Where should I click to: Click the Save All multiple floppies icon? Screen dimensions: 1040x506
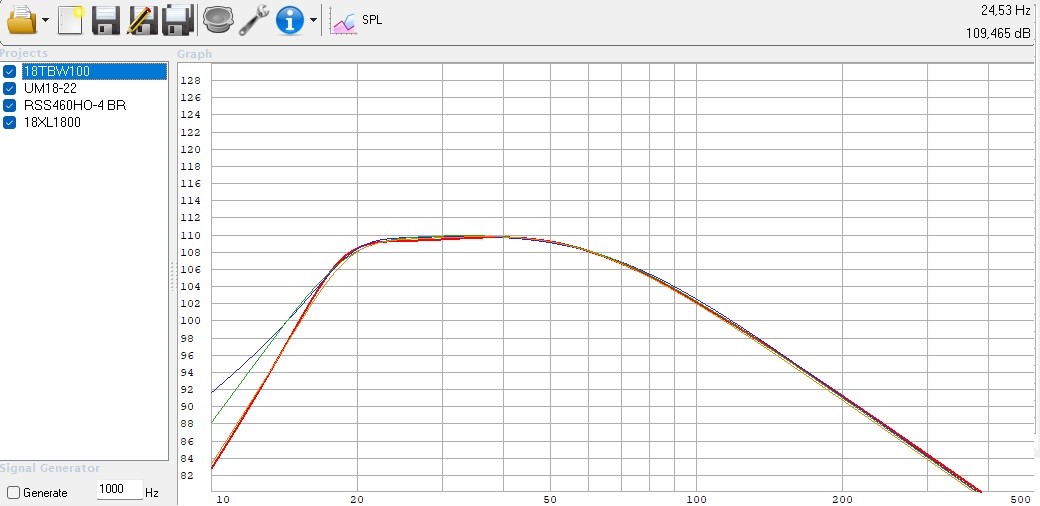tap(178, 19)
